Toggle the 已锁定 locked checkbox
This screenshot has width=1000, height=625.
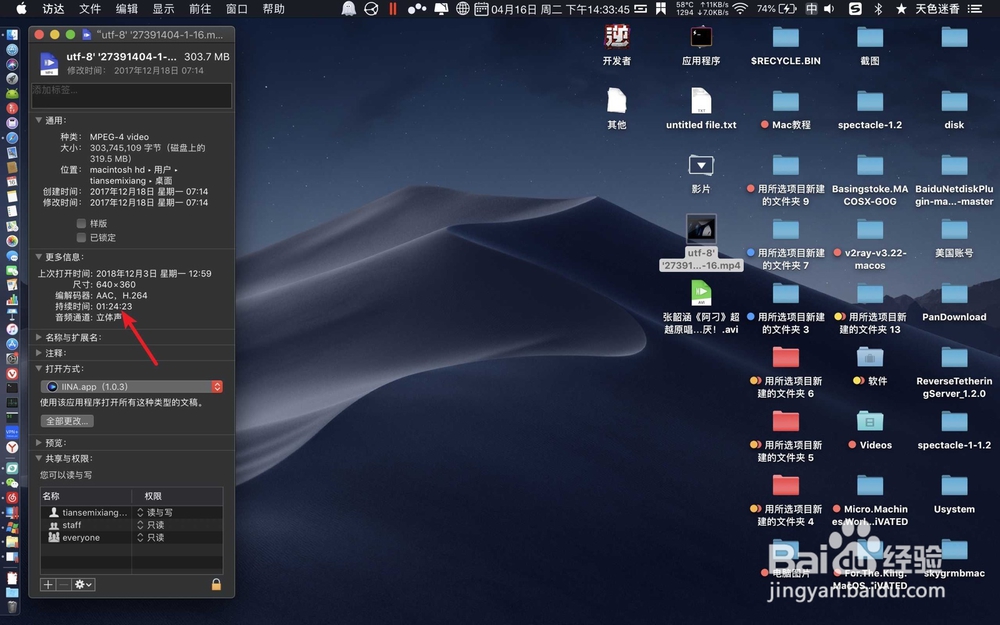(81, 237)
